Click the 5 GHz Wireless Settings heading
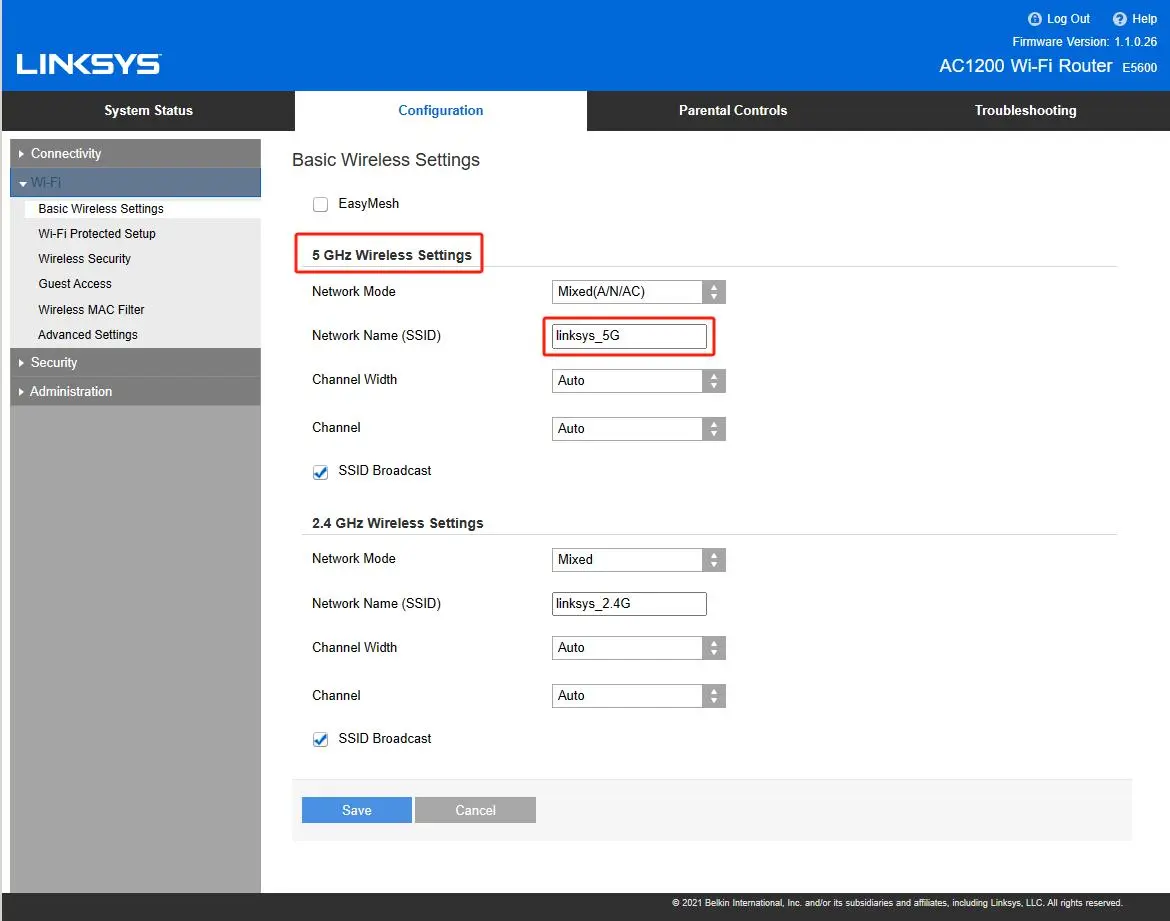The height and width of the screenshot is (921, 1170). 392,255
